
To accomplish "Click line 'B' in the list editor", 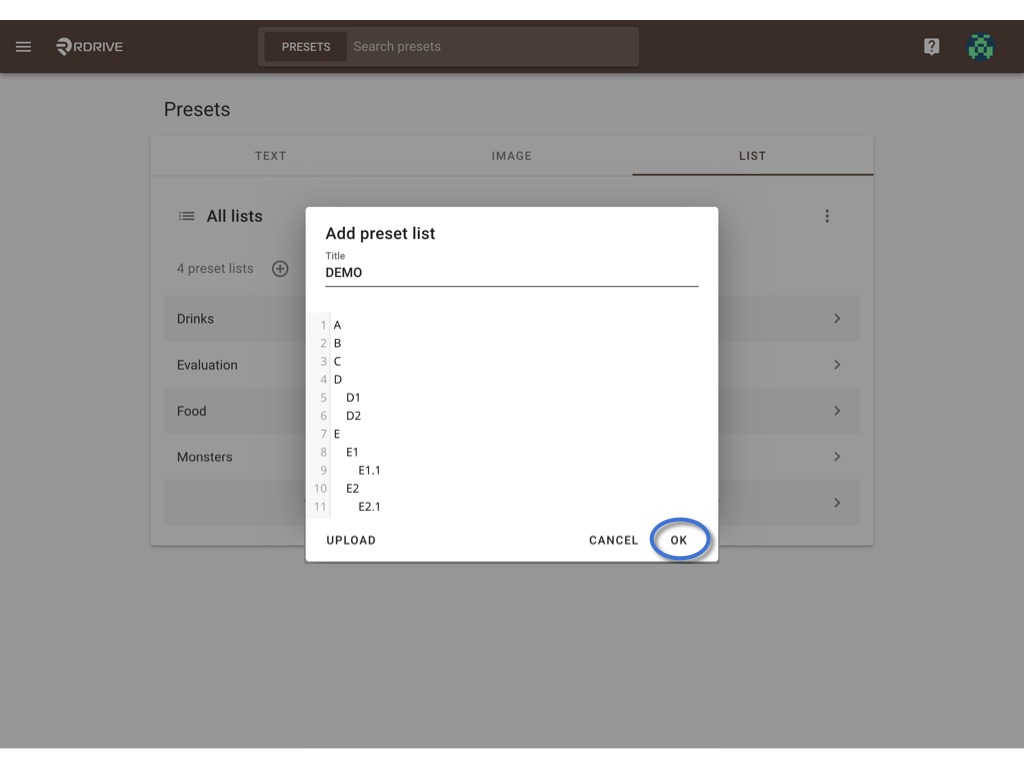I will tap(337, 343).
